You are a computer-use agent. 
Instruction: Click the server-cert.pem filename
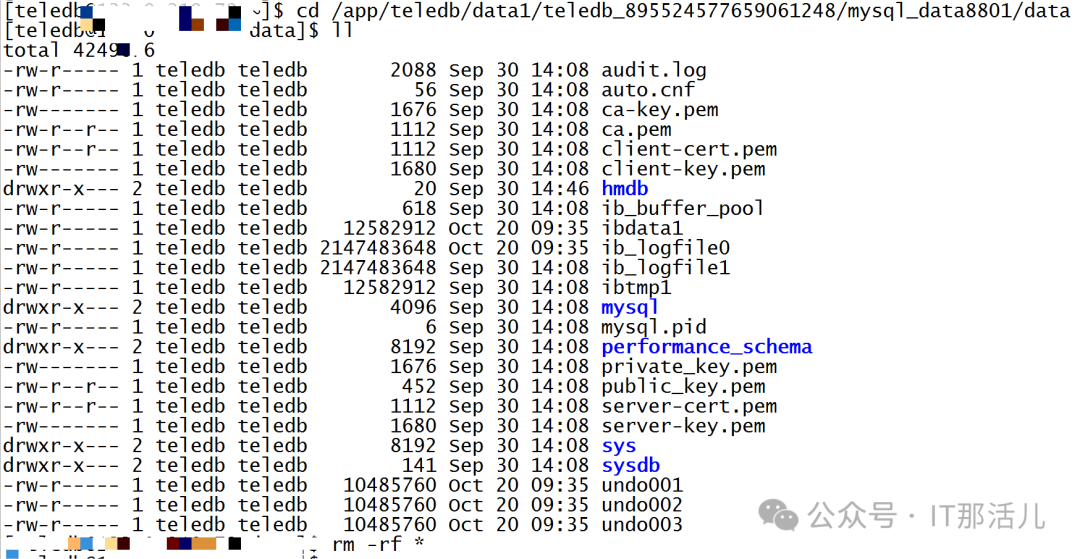(x=689, y=406)
